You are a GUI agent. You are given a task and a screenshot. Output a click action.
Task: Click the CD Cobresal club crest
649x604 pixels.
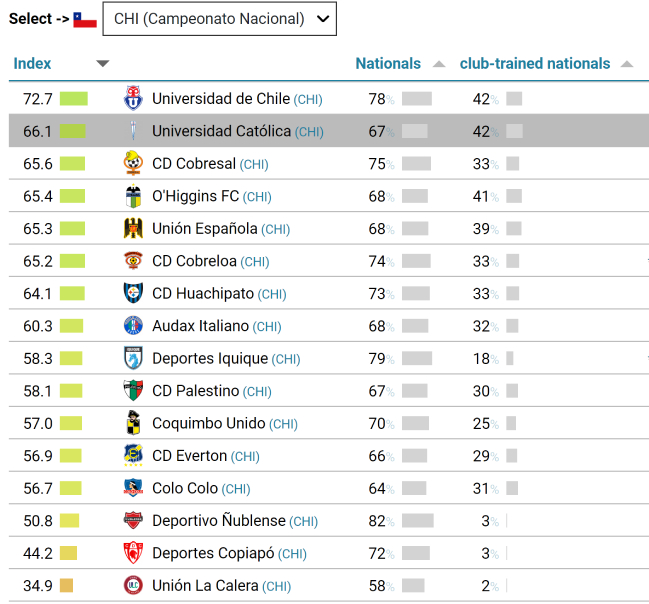[x=133, y=164]
